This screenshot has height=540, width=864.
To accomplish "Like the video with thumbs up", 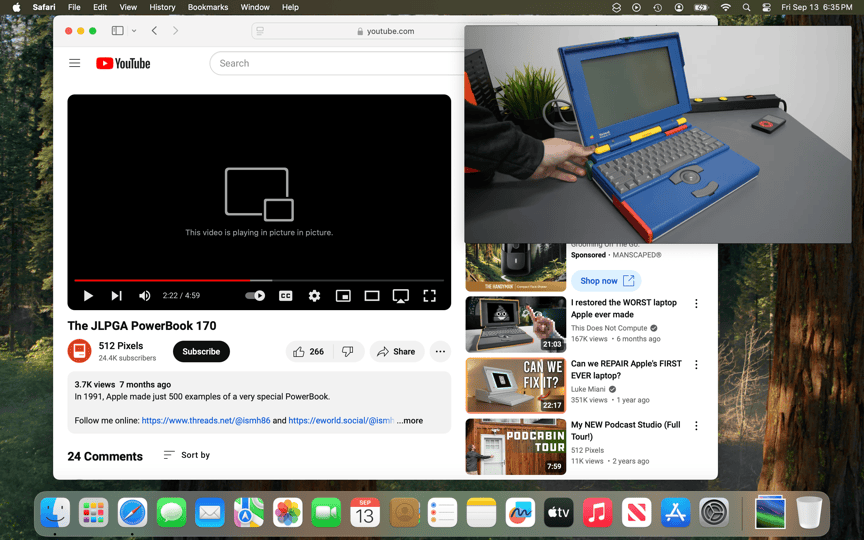I will (x=309, y=352).
